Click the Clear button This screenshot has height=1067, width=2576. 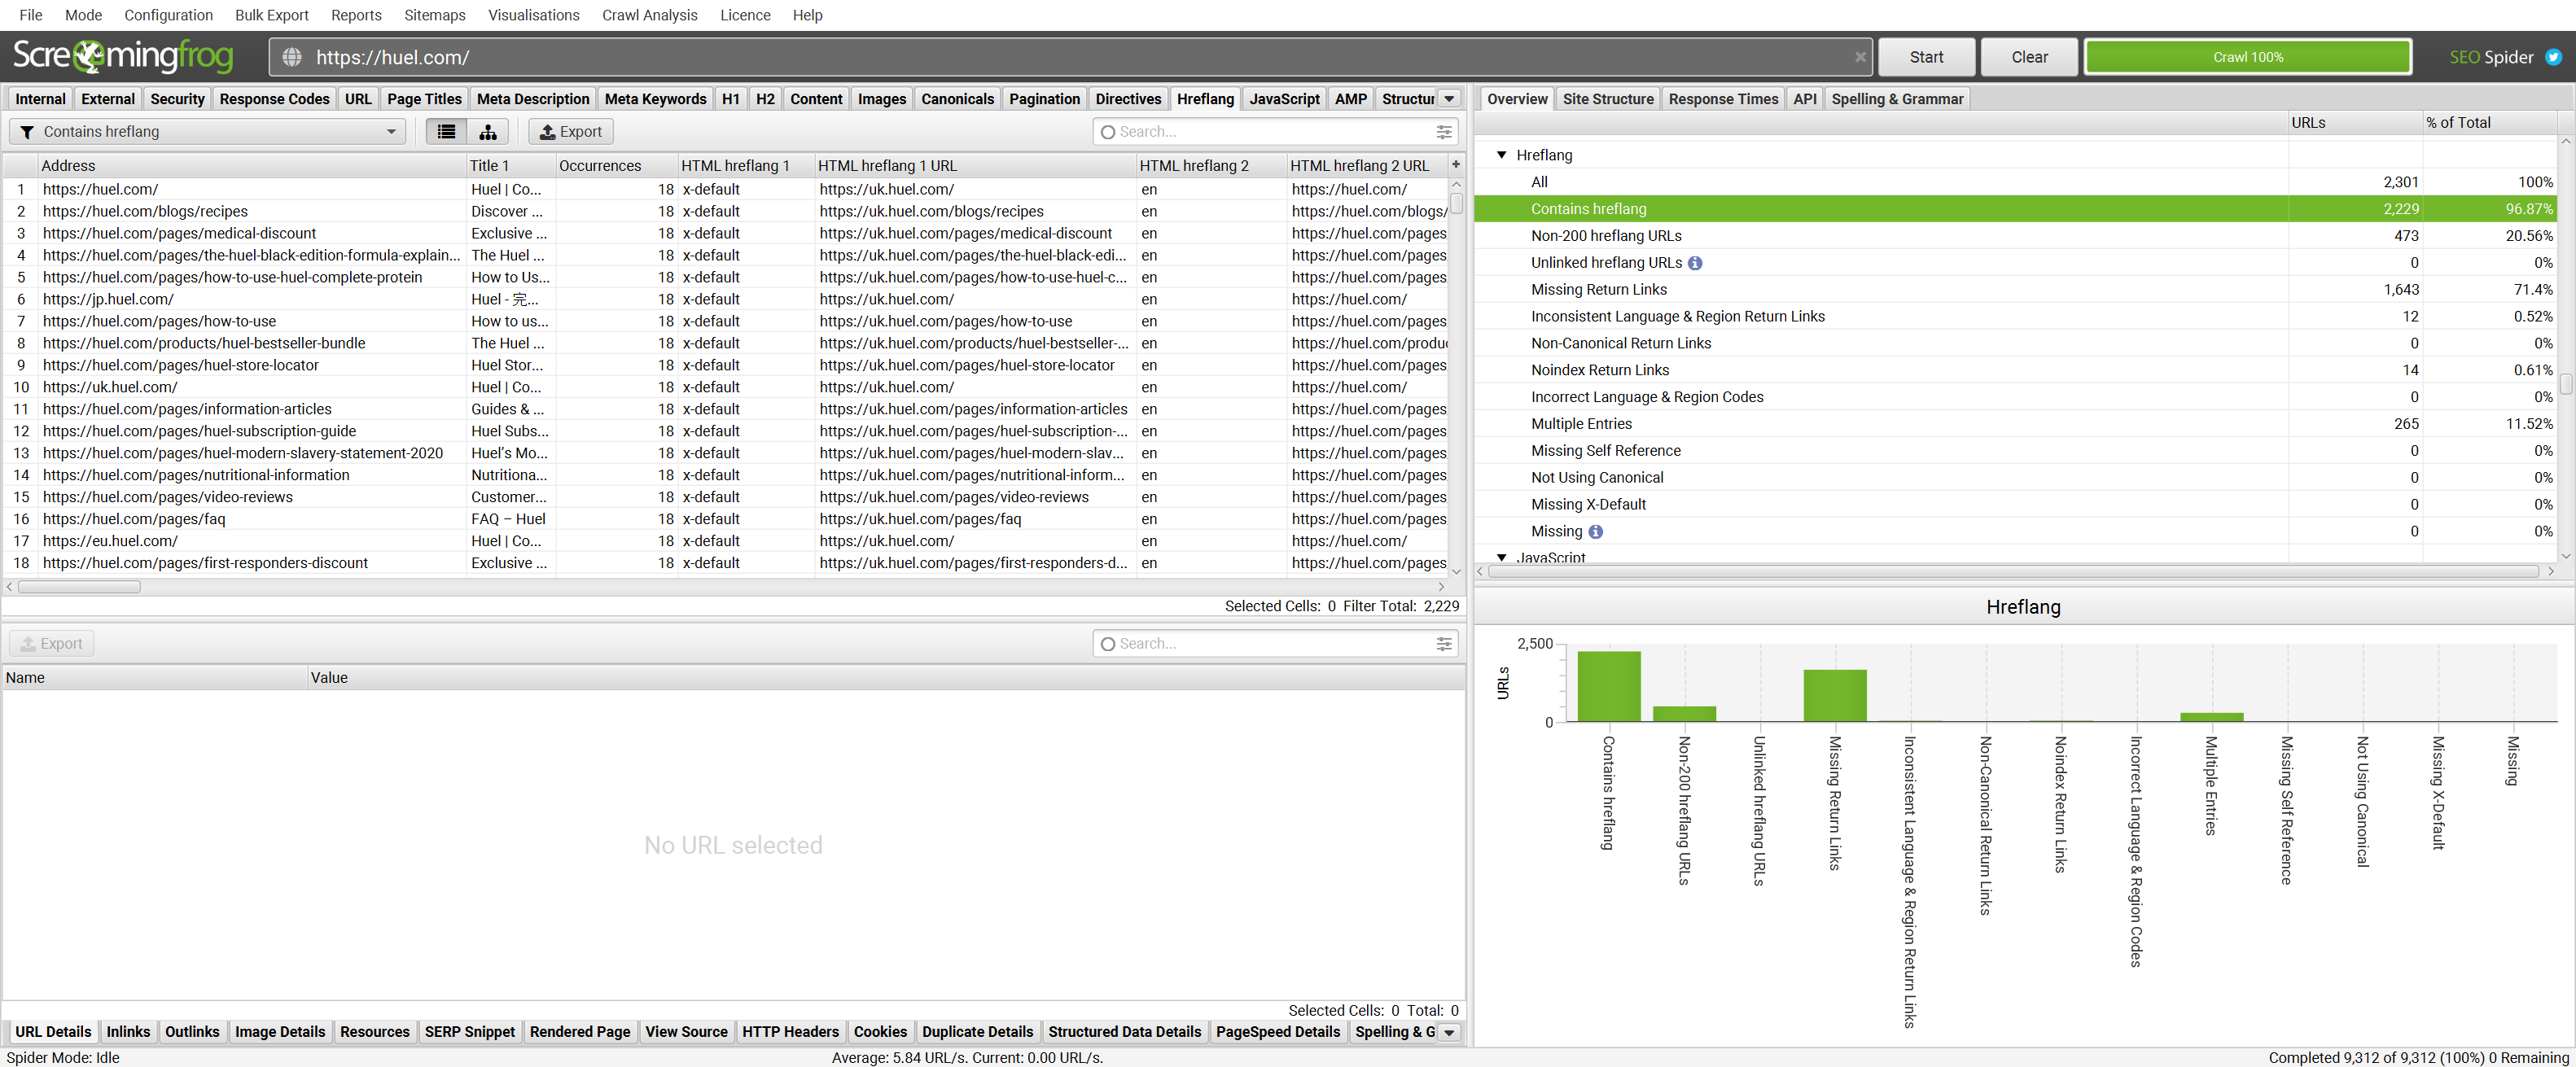pyautogui.click(x=2029, y=57)
